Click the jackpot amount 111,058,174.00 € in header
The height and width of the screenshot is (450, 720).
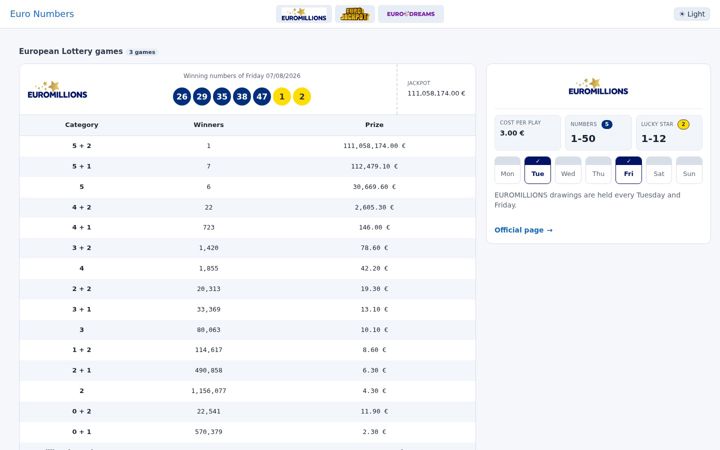point(436,93)
